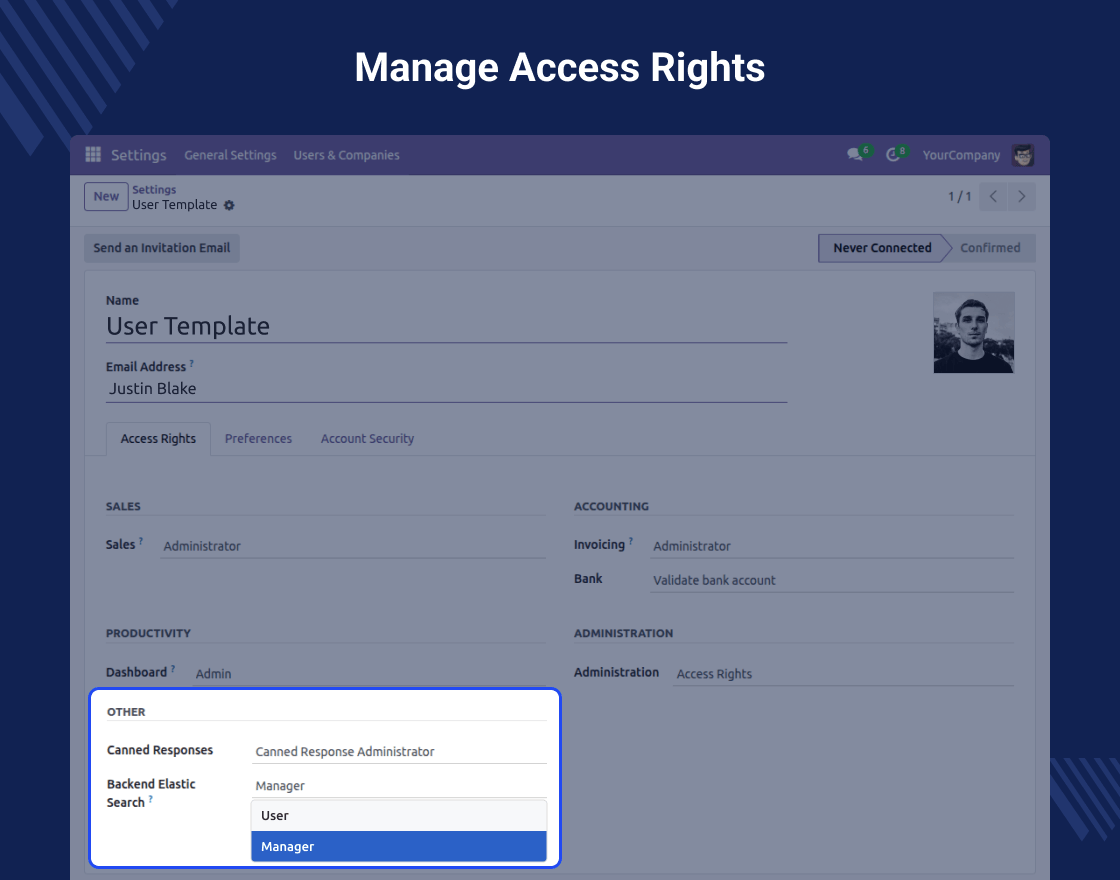
Task: Open the Sales access dropdown
Action: point(353,546)
